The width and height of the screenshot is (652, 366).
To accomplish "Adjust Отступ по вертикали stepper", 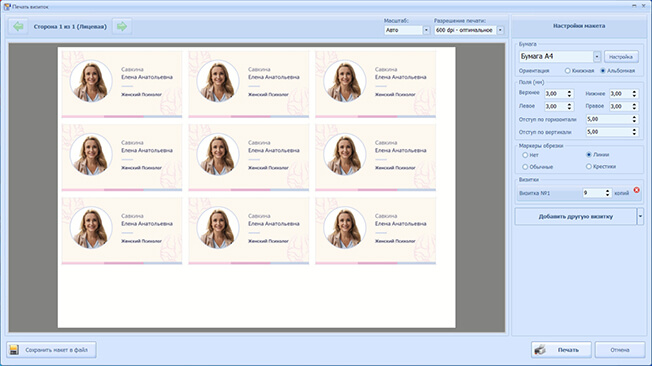I will point(634,132).
